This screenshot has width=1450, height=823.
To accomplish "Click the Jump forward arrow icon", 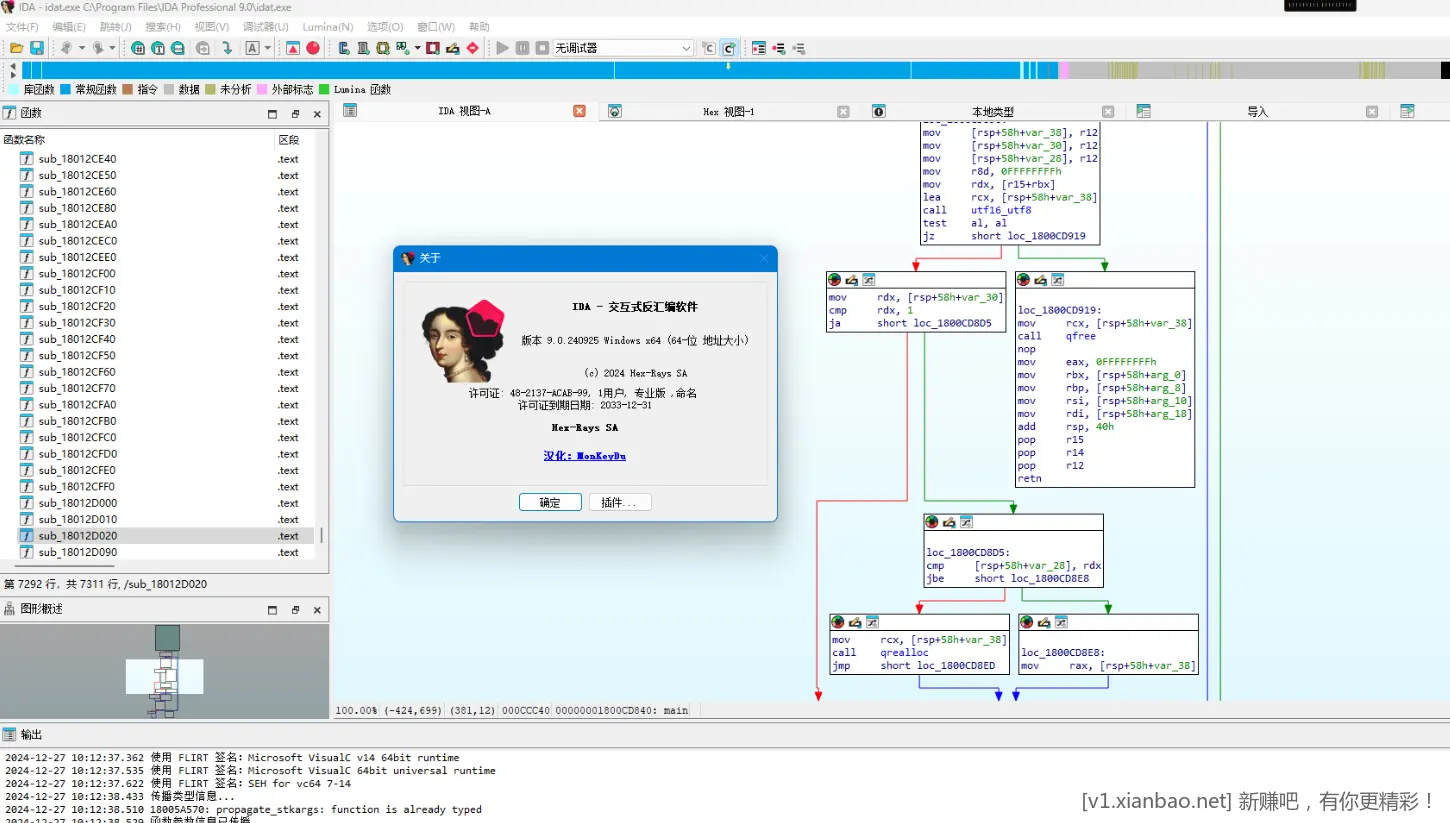I will [x=98, y=48].
